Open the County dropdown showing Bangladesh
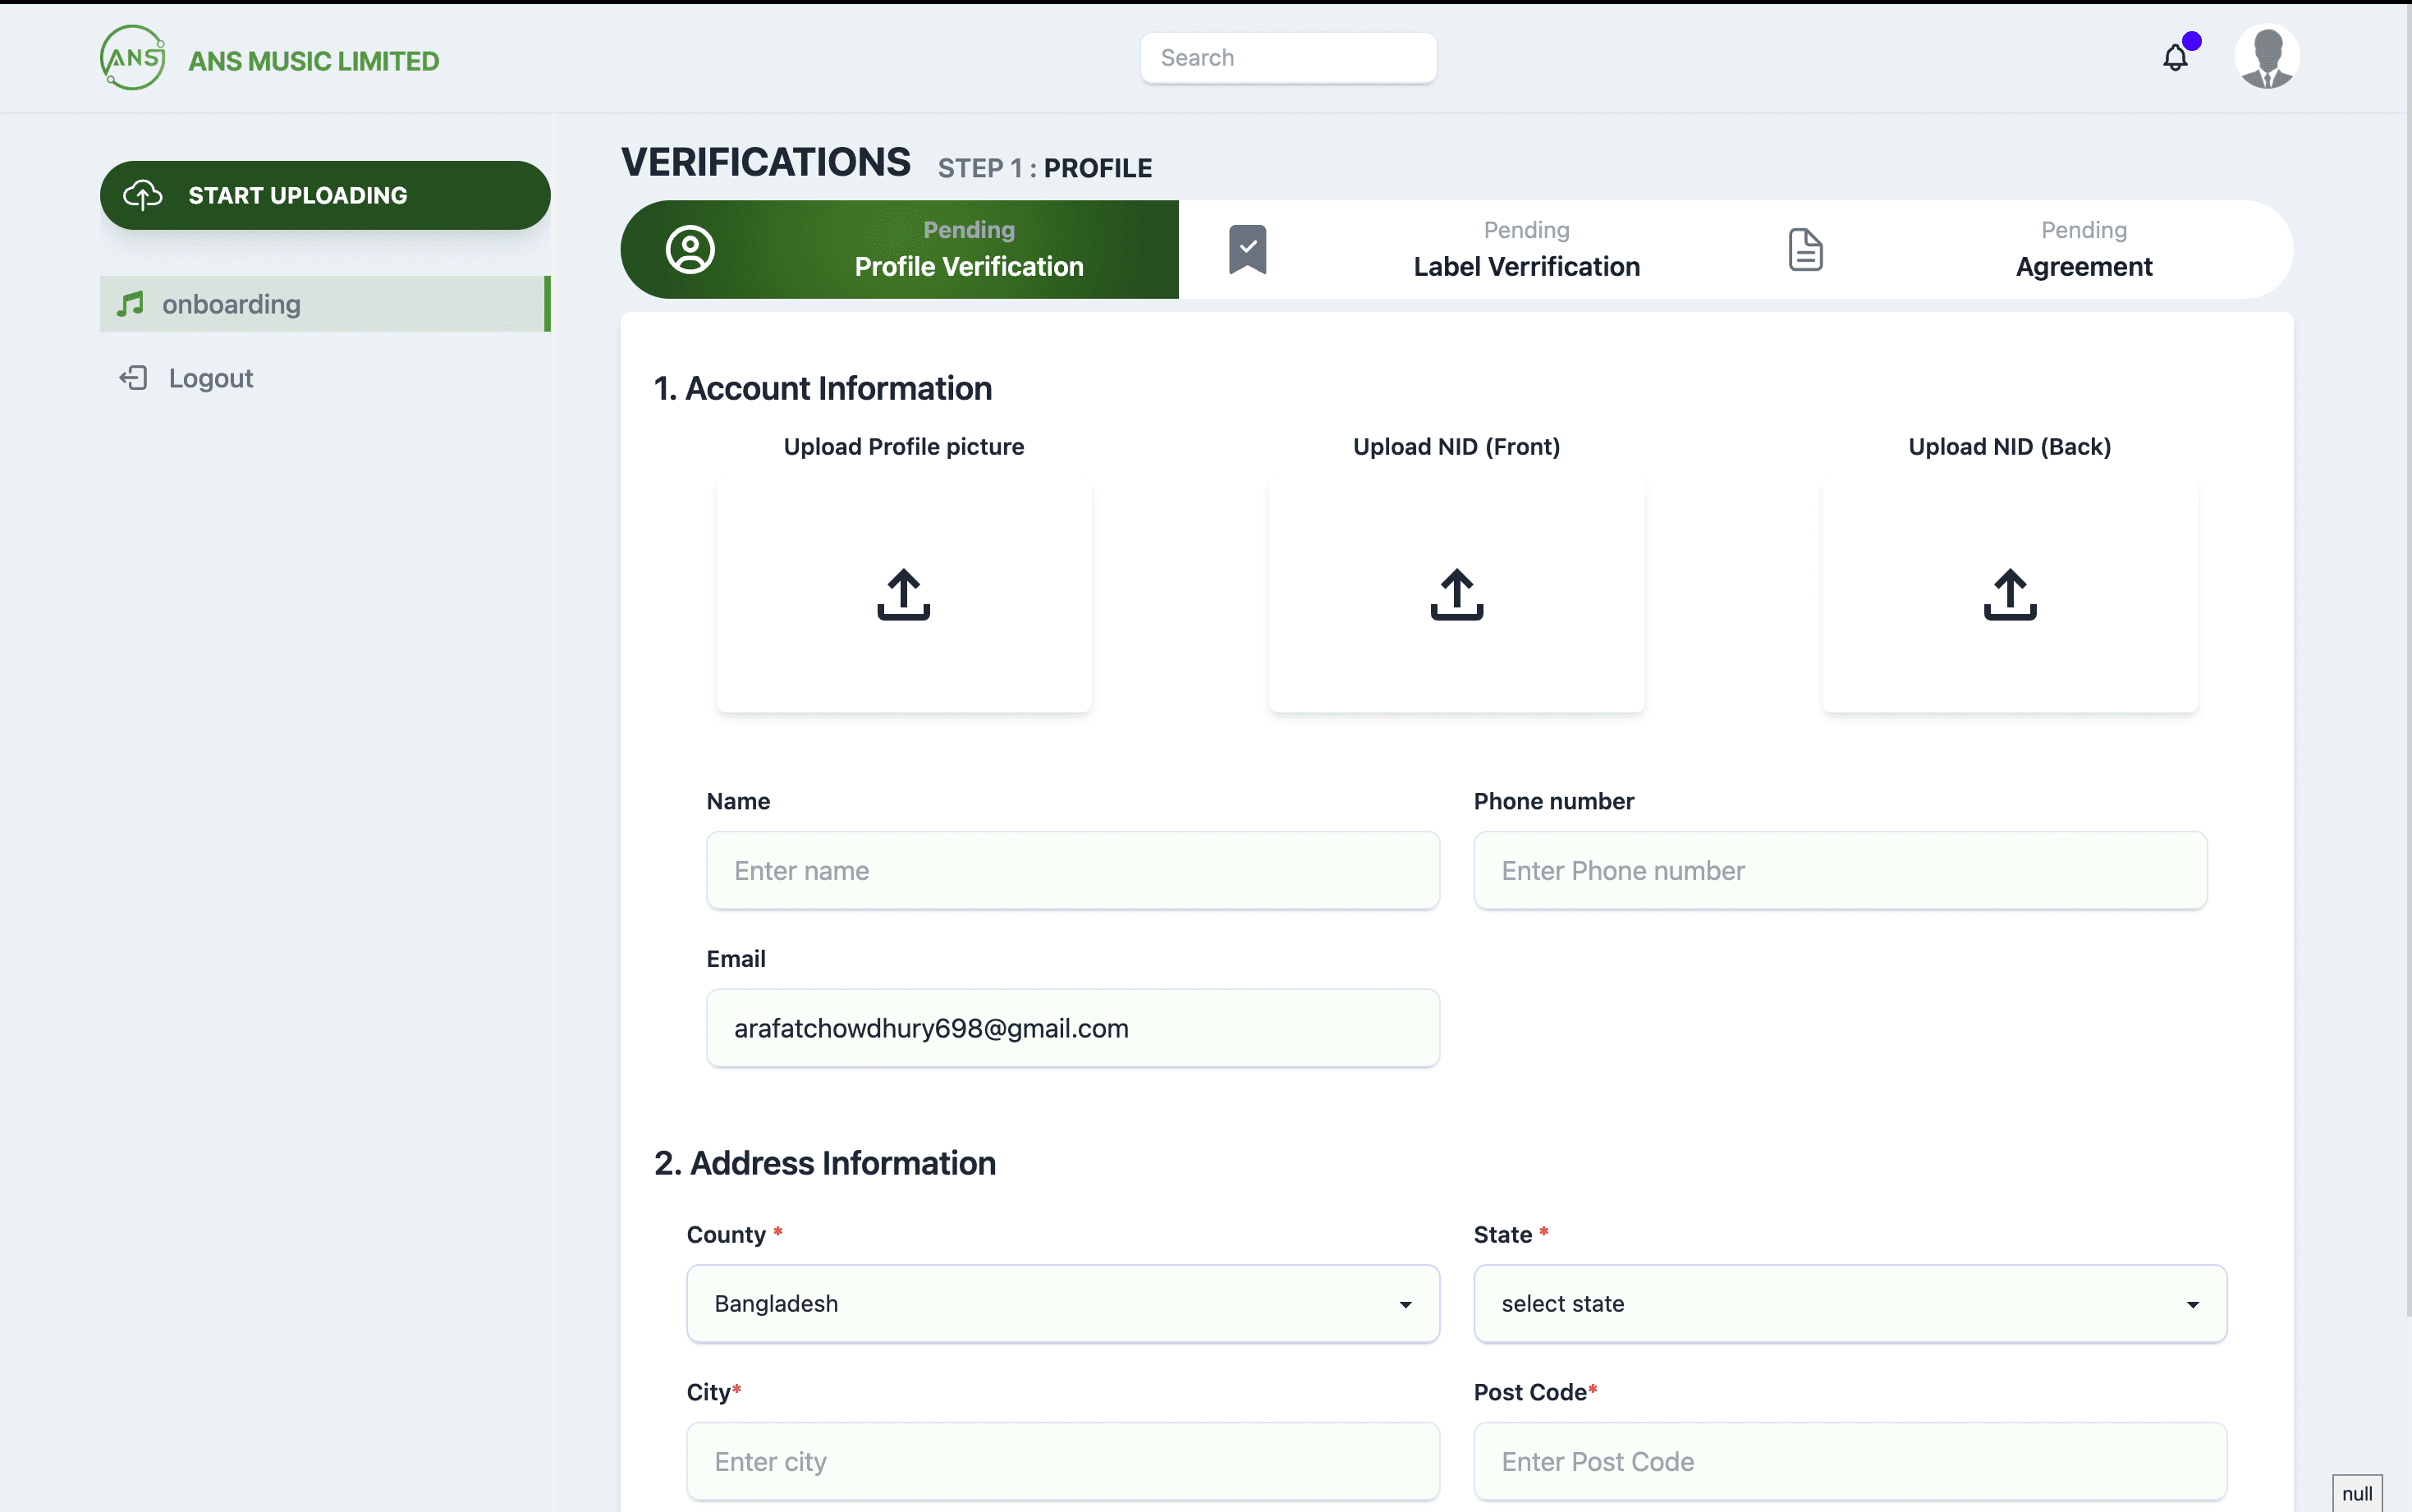This screenshot has height=1512, width=2412. coord(1062,1303)
